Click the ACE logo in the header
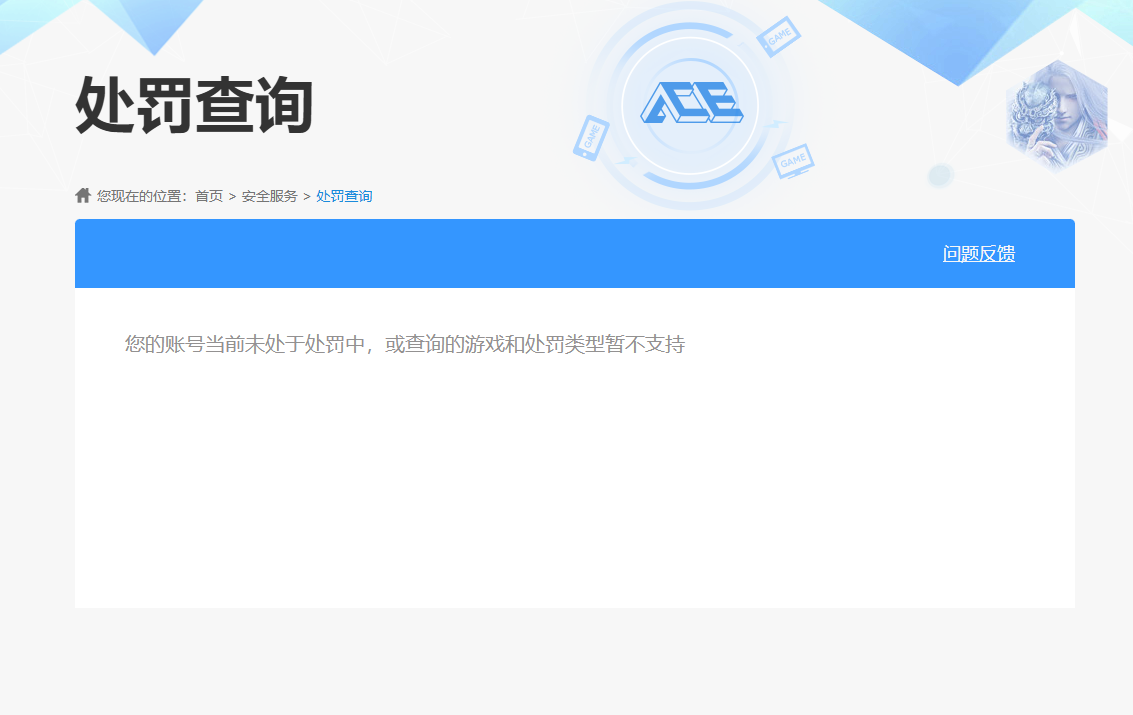1133x715 pixels. pos(690,103)
